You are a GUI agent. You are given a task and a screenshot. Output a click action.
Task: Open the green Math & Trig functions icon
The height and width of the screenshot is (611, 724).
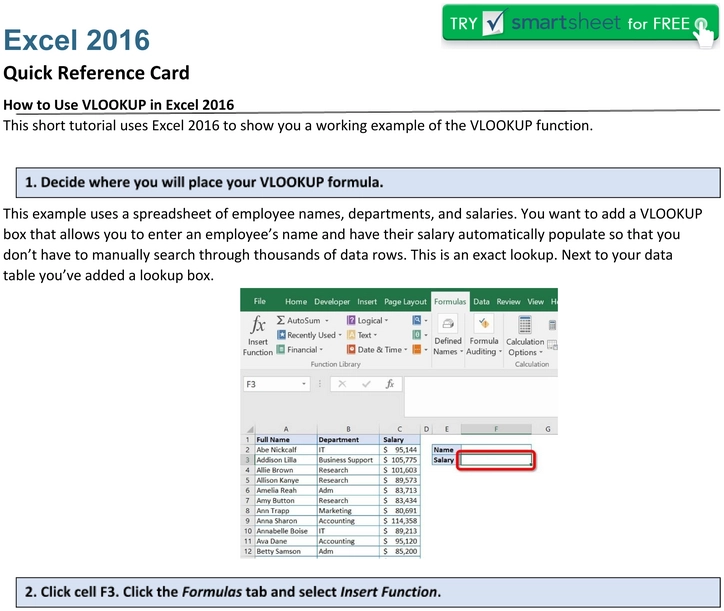[x=417, y=334]
